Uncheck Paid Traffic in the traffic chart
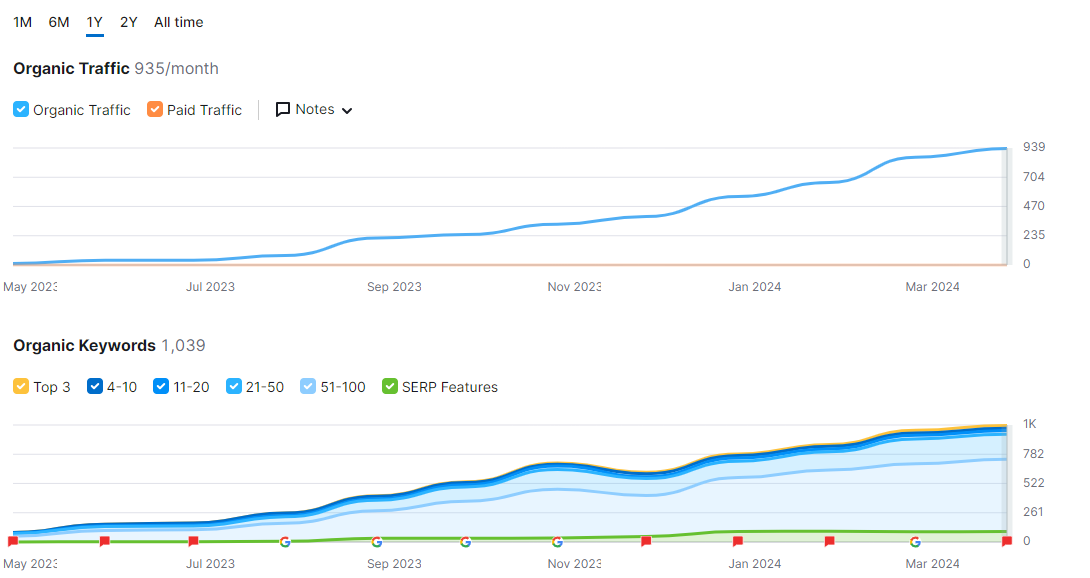1090x578 pixels. click(154, 109)
